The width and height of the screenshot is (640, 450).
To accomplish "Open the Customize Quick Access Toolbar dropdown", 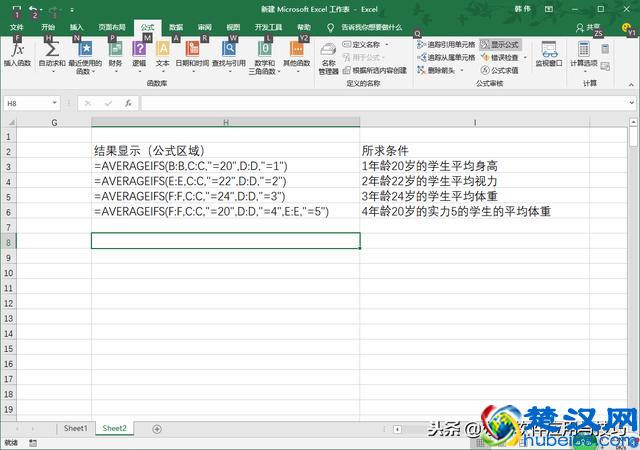I will tap(72, 9).
